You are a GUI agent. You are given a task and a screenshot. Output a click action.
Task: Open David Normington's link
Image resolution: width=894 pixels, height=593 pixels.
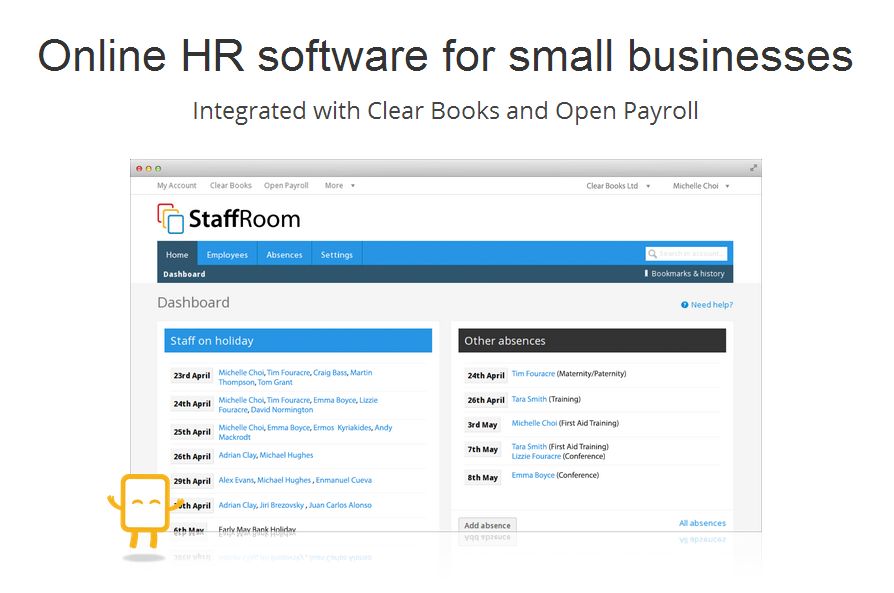click(282, 410)
